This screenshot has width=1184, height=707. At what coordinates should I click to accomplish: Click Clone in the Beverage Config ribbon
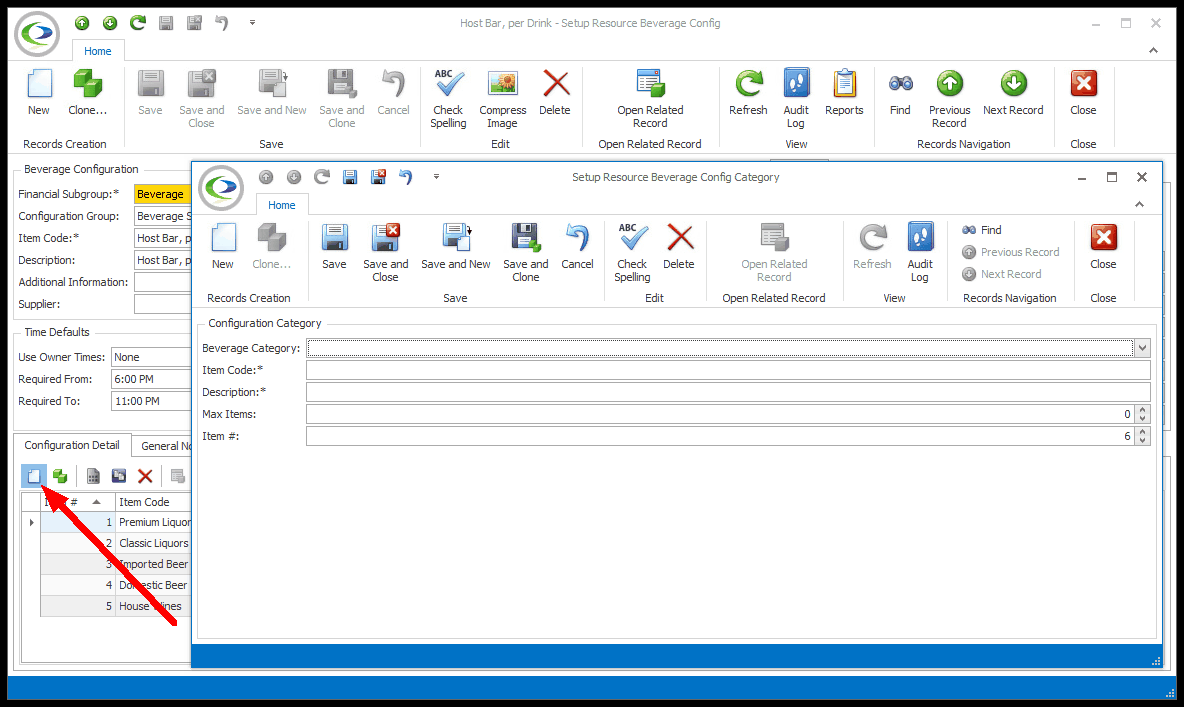tap(88, 92)
